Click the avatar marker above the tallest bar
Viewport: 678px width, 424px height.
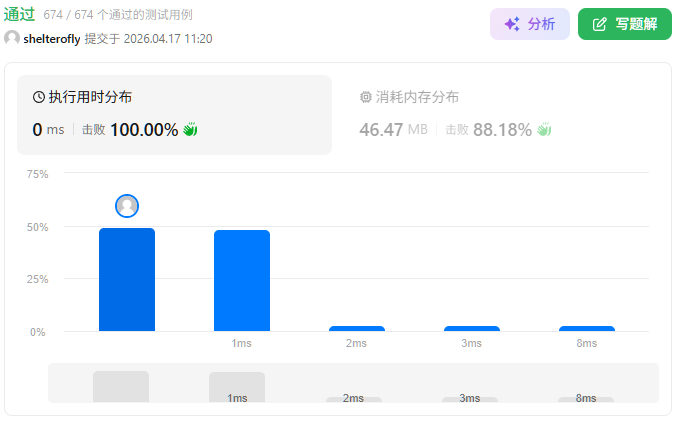point(127,206)
